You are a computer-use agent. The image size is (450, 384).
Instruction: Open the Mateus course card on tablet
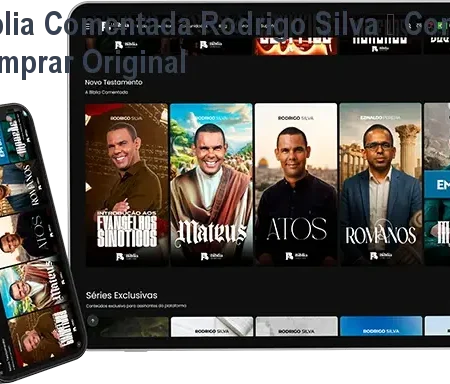211,185
